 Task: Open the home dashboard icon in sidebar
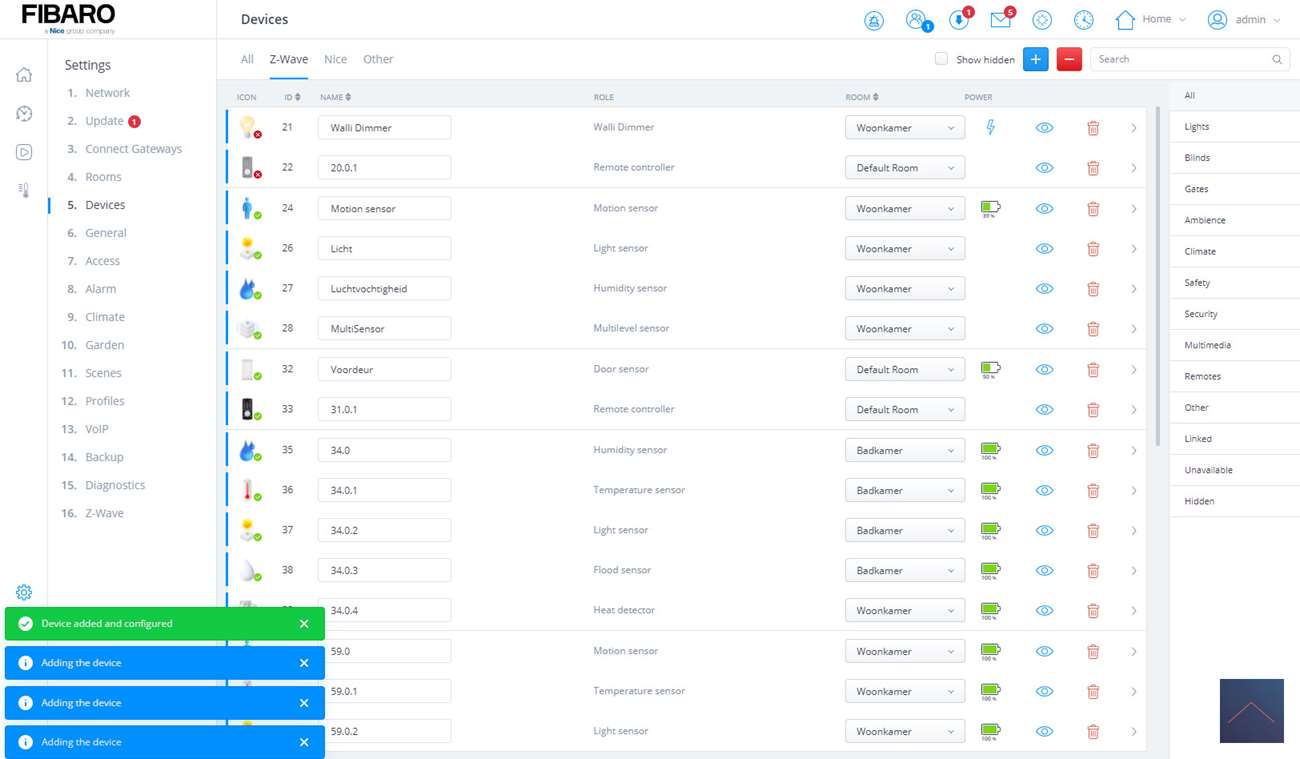click(24, 75)
